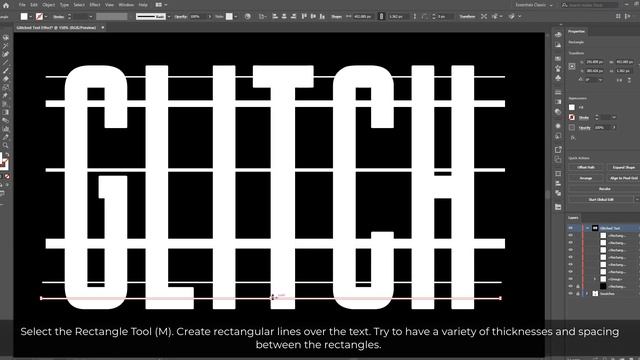Click the Arrange quick action button
Screen dimensions: 640x360
pos(586,178)
